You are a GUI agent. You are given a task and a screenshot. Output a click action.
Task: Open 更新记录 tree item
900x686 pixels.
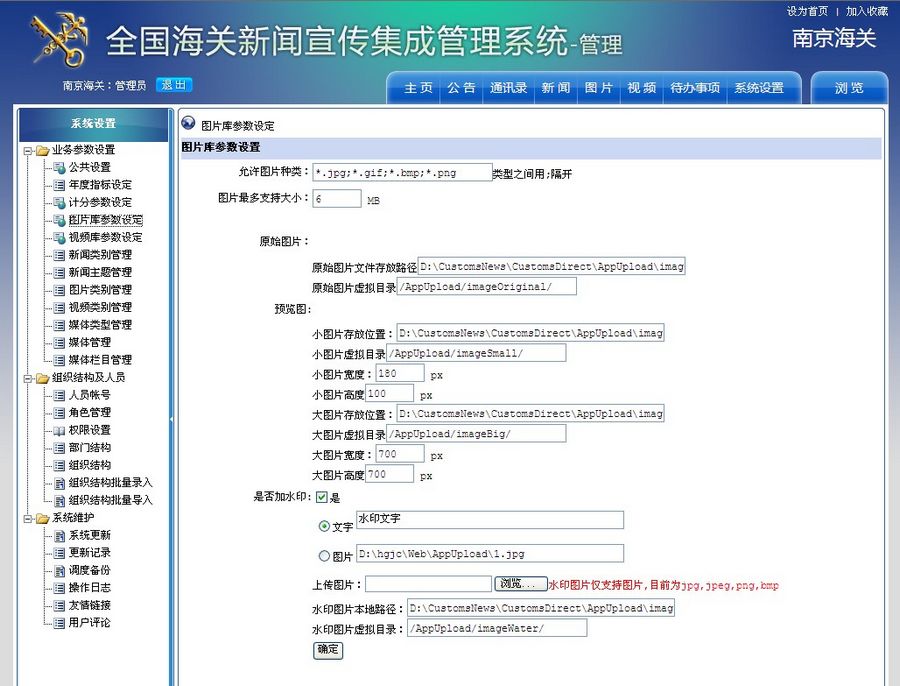coord(90,553)
